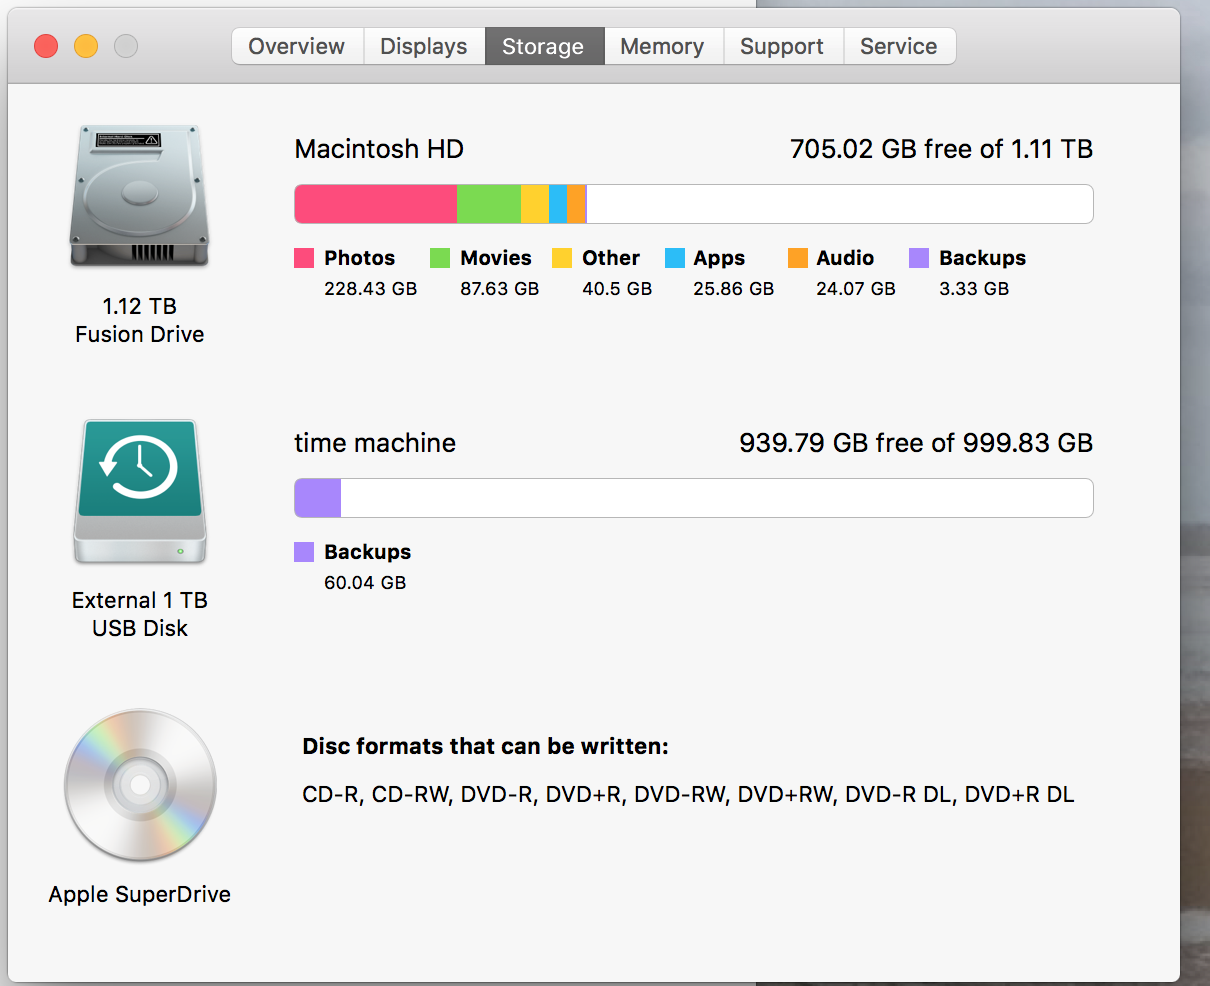
Task: Click the Apps 25.86 GB value
Action: pyautogui.click(x=733, y=289)
